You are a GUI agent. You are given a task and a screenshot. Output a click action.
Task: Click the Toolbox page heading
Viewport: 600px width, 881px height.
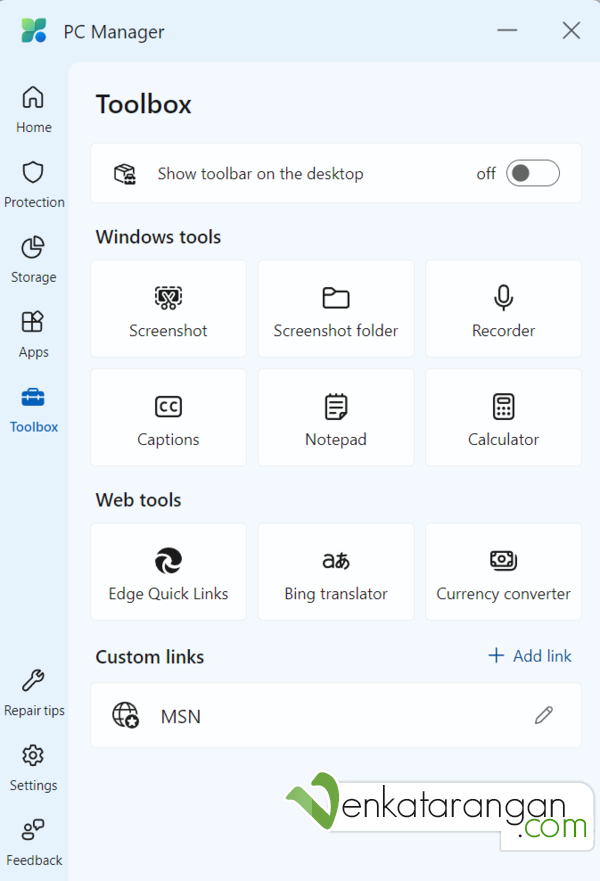144,105
